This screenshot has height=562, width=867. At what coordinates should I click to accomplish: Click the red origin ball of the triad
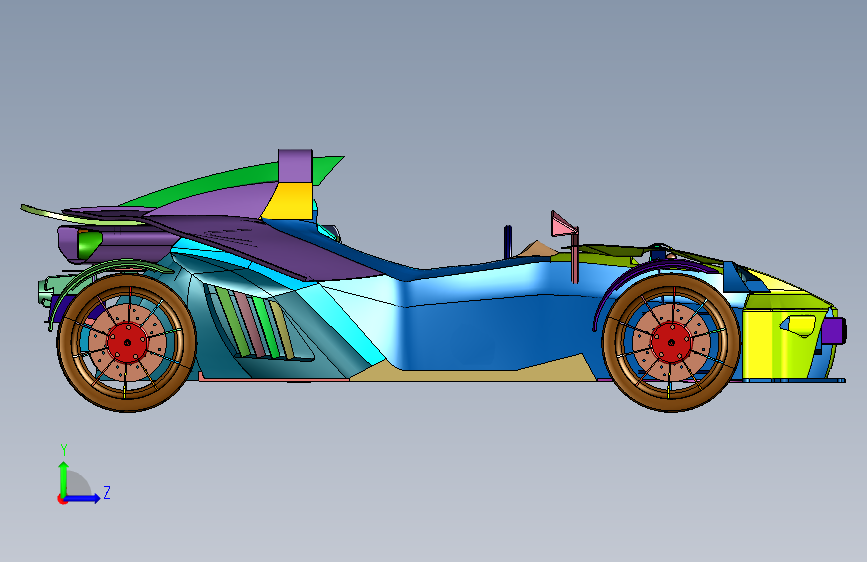pyautogui.click(x=62, y=499)
